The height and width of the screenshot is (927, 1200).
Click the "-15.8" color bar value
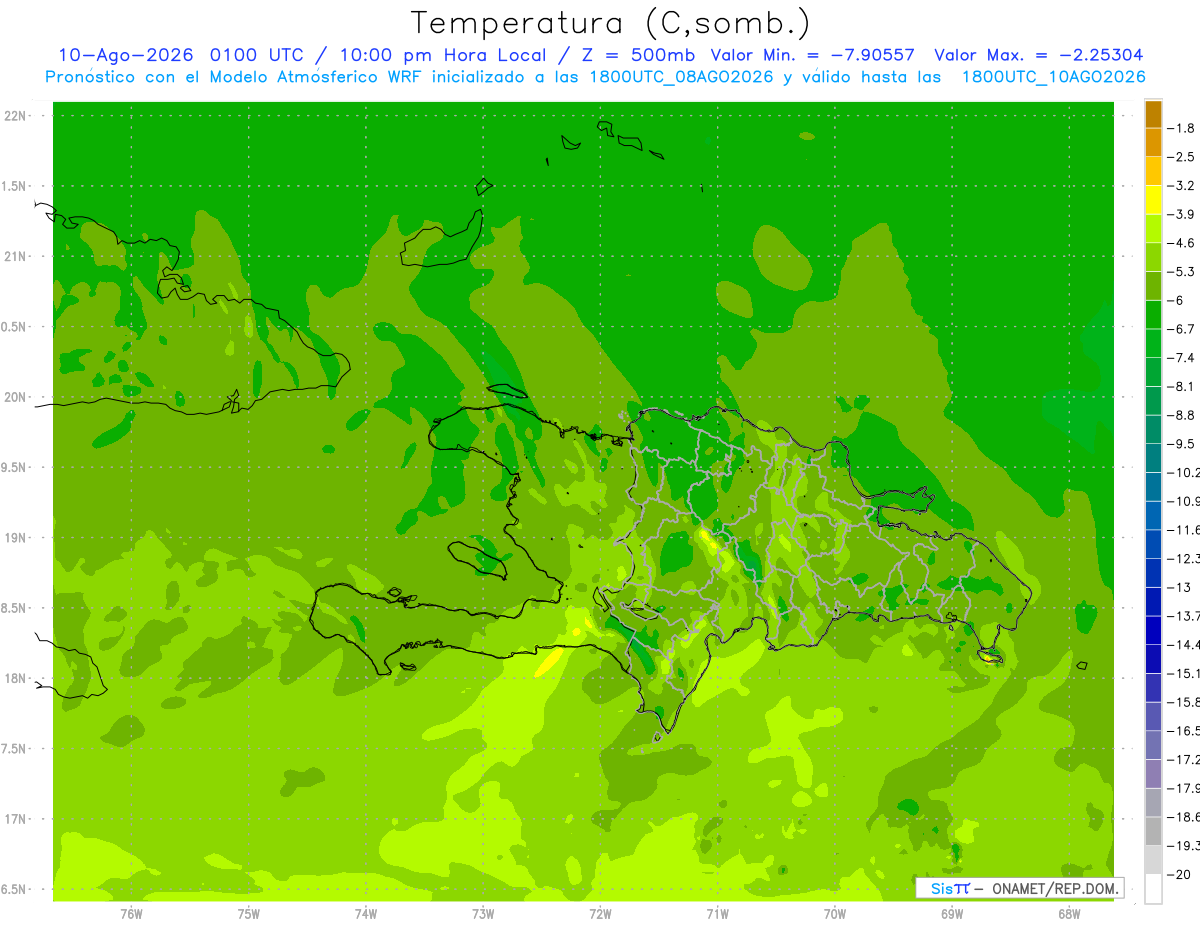tap(1183, 702)
